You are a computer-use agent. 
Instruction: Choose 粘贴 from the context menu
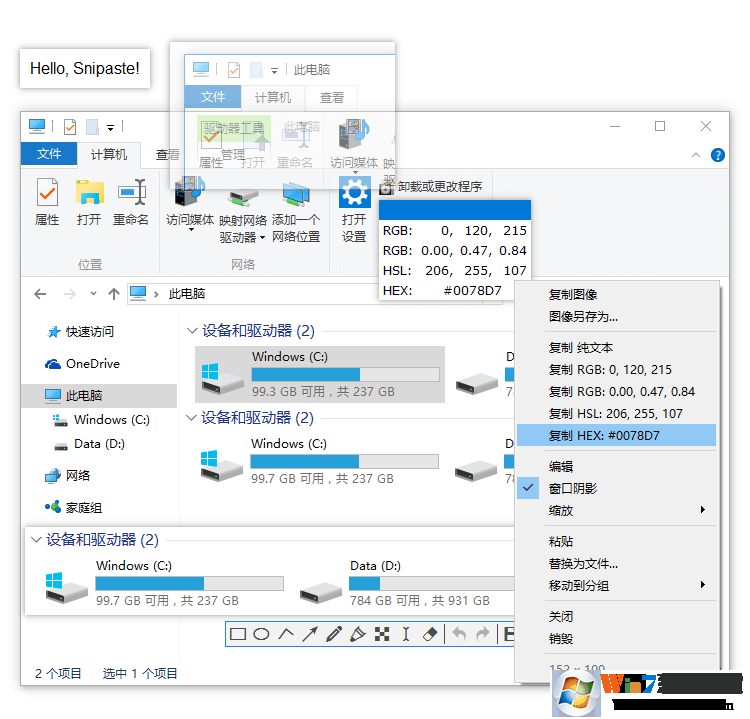tap(616, 542)
